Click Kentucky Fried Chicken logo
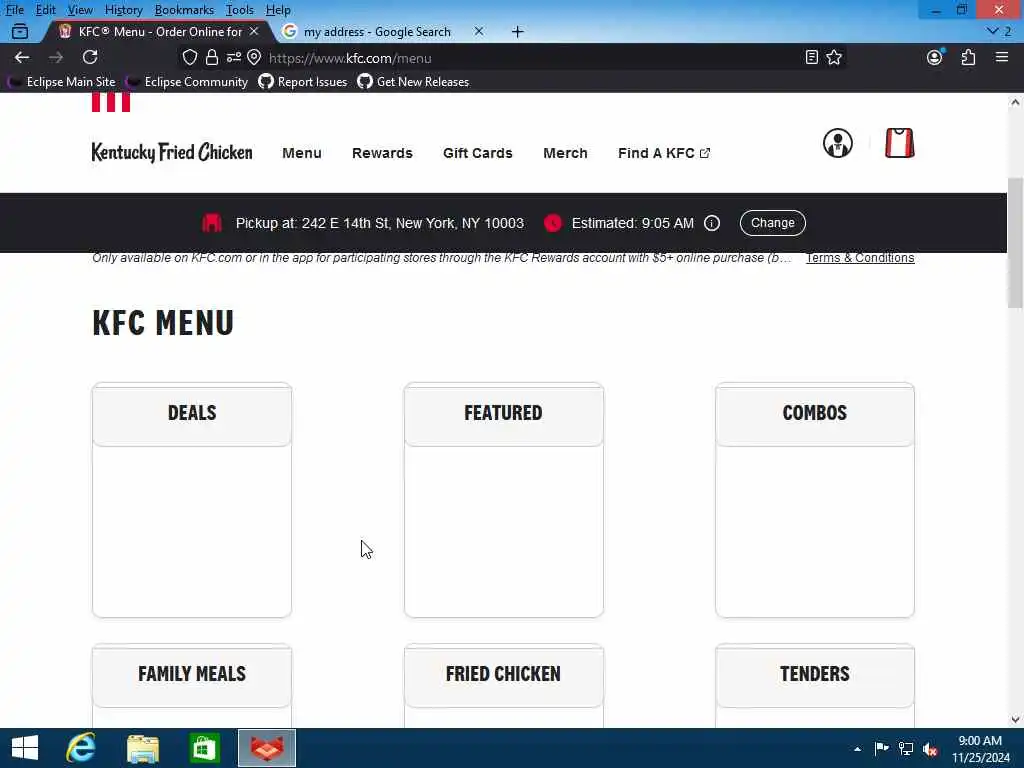1024x768 pixels. pos(172,152)
